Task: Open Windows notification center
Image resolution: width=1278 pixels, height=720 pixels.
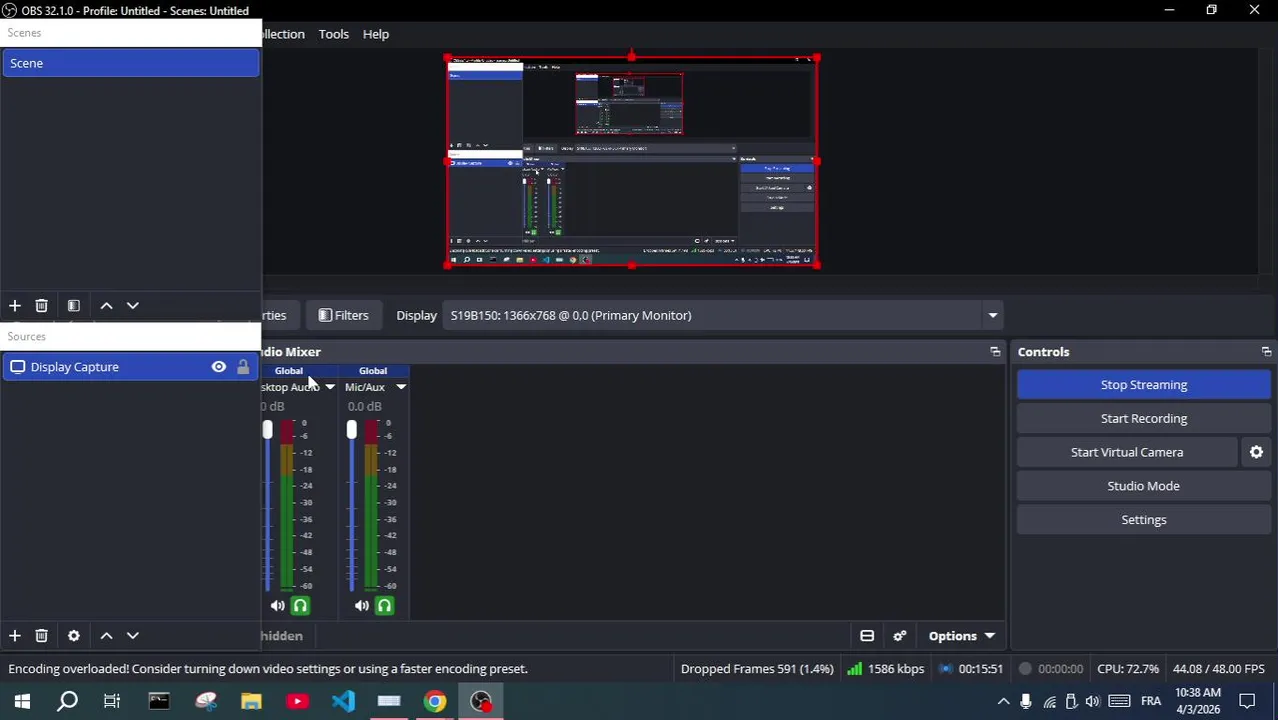Action: click(x=1248, y=702)
